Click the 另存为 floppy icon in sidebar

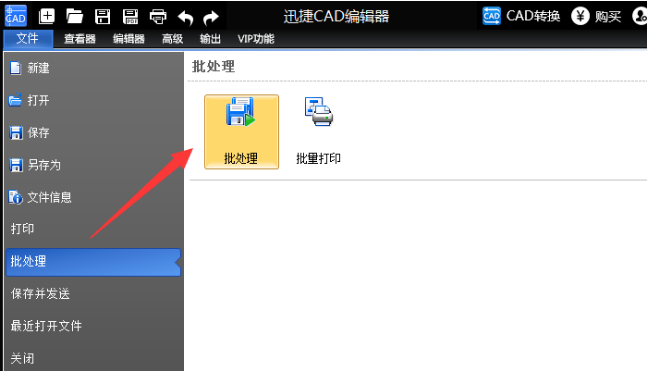pos(16,165)
